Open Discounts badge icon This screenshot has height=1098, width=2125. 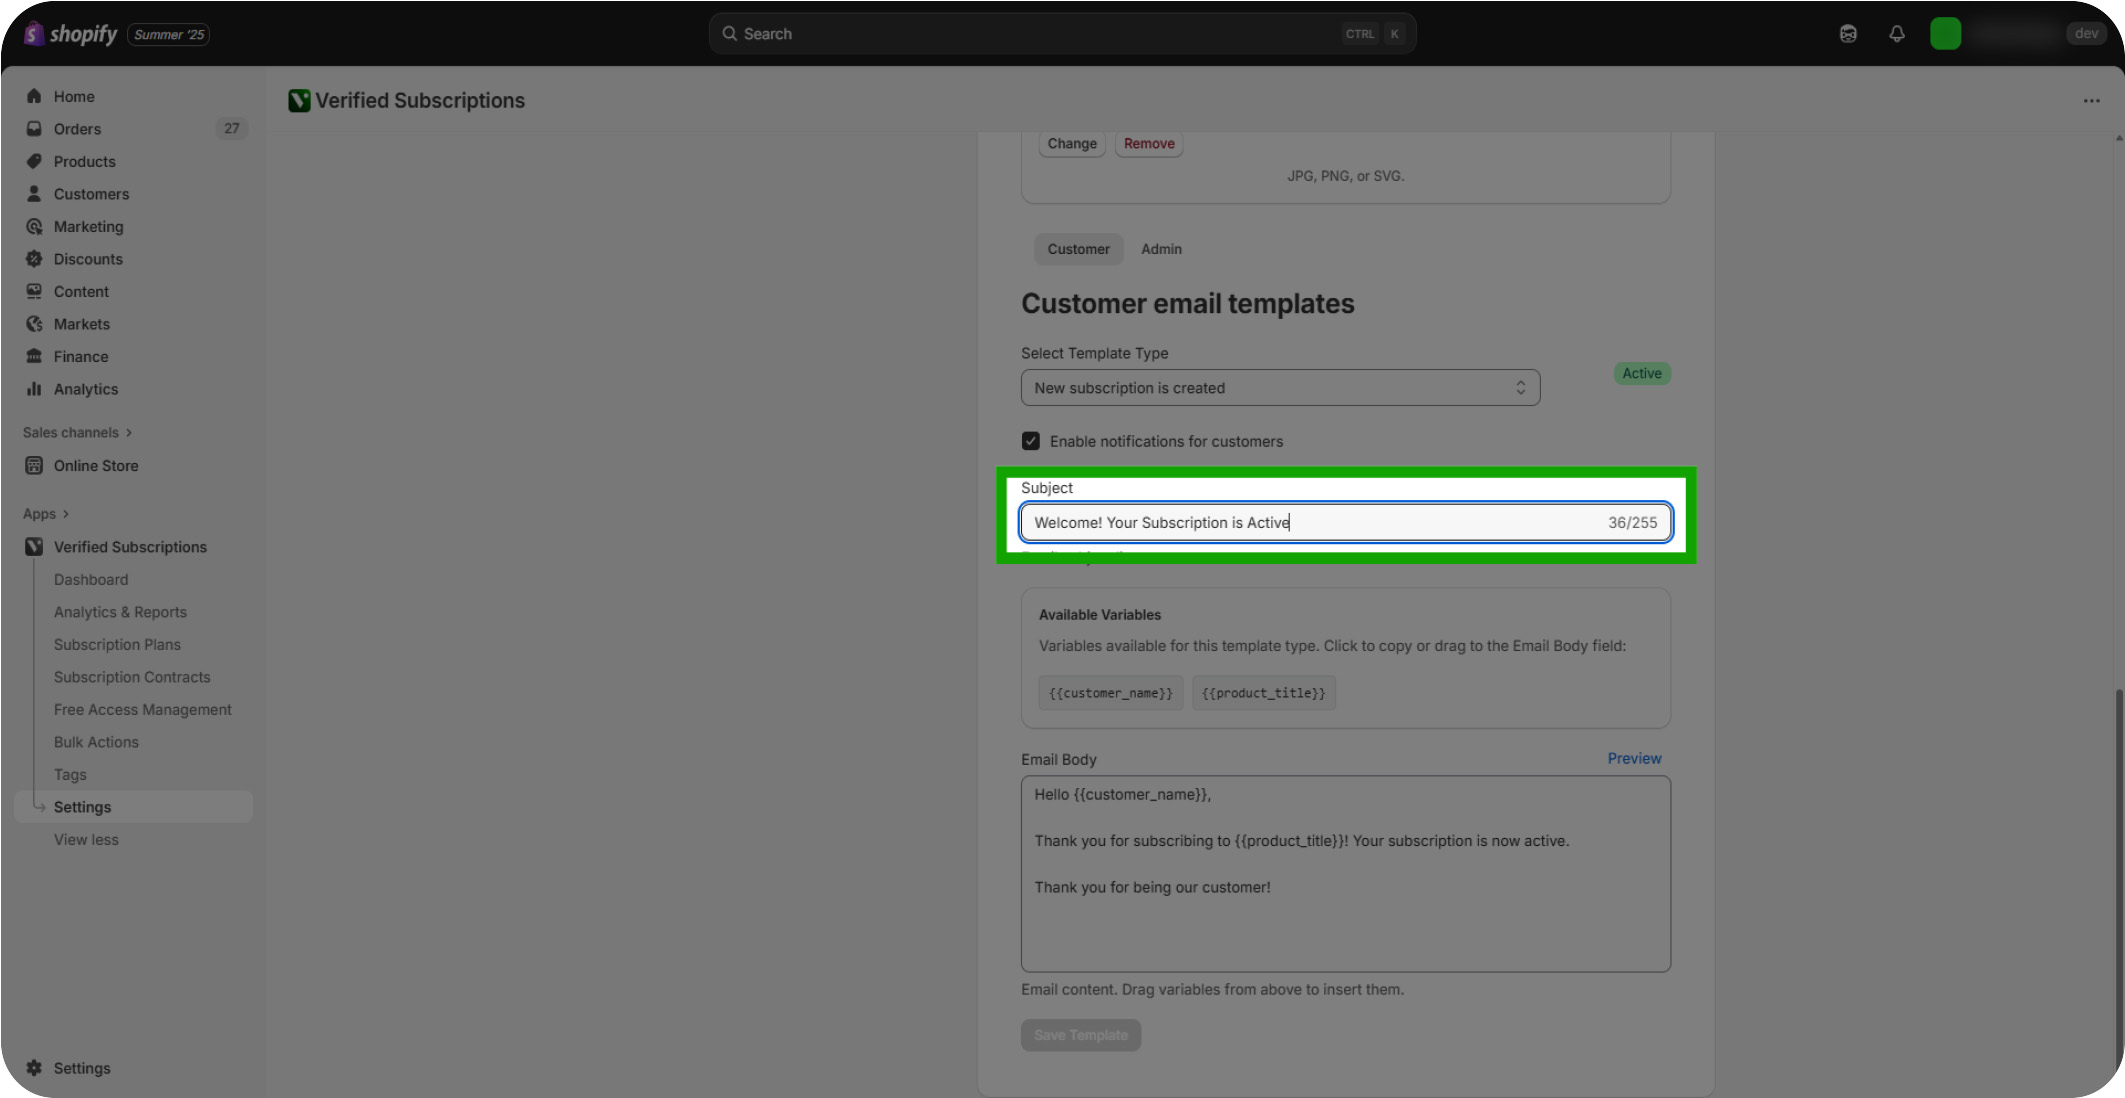34,259
